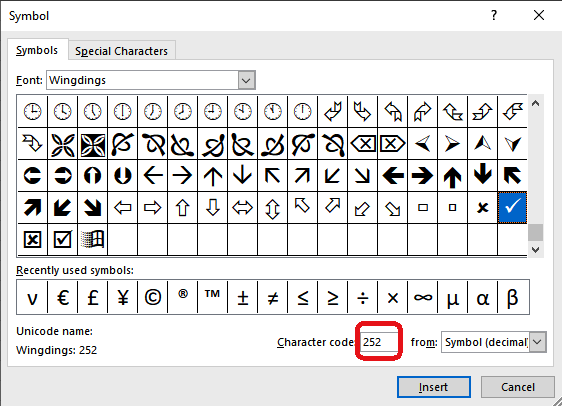
Task: Select the bold up-right diagonal arrow symbol
Action: (x=32, y=207)
